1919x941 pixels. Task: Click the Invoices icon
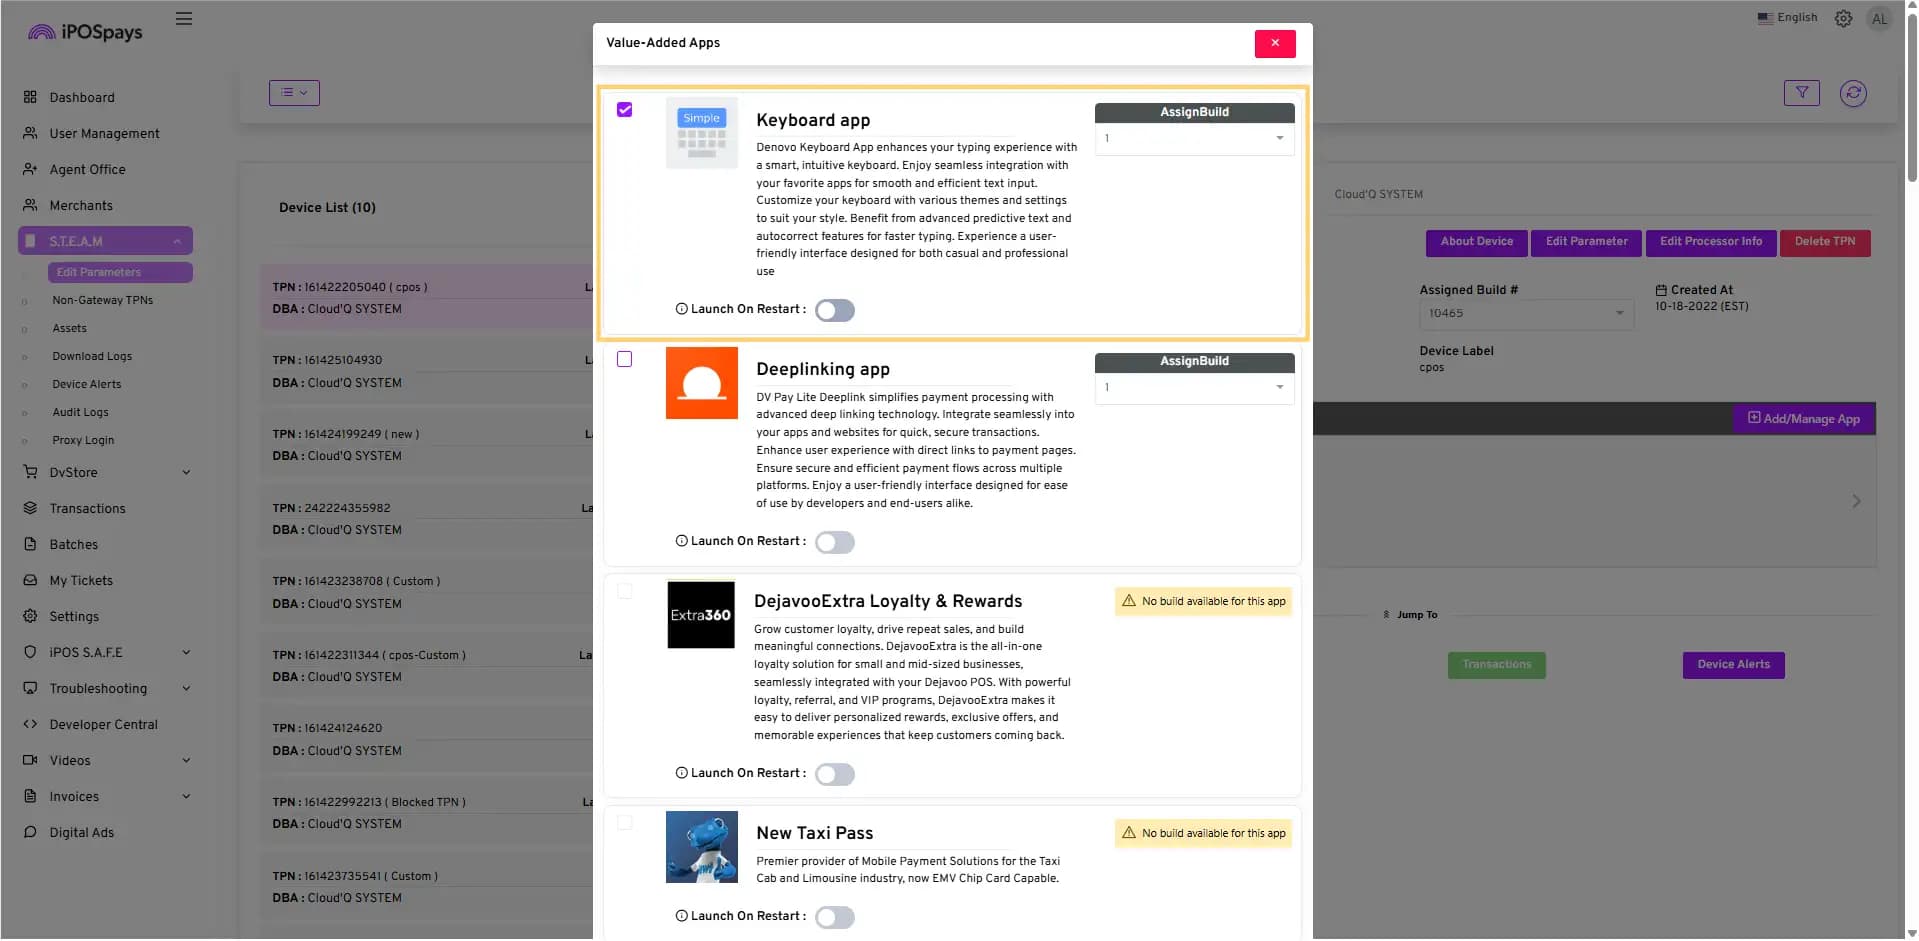point(30,796)
